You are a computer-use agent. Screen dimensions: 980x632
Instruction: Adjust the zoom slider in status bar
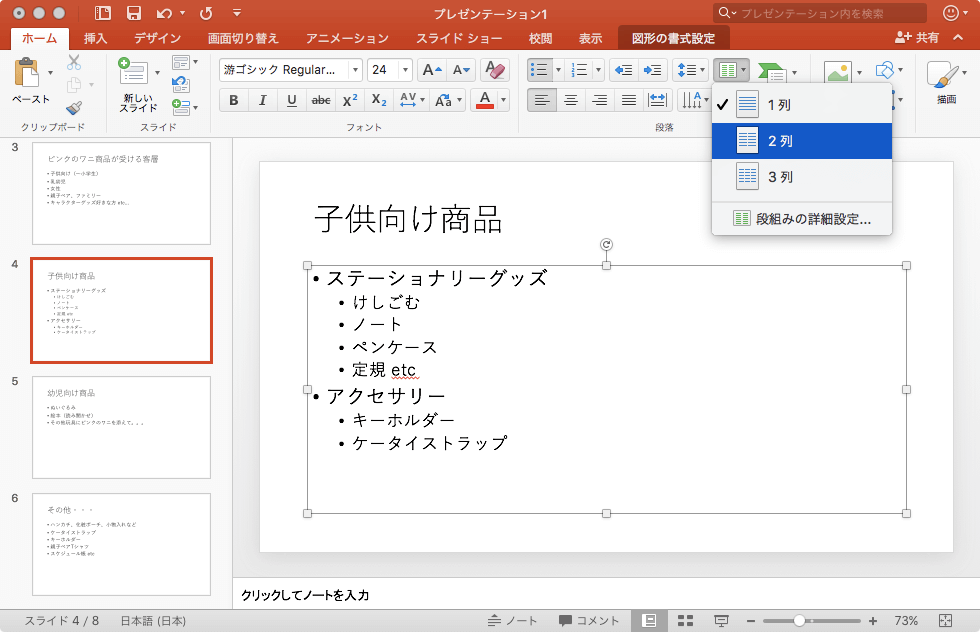click(799, 621)
